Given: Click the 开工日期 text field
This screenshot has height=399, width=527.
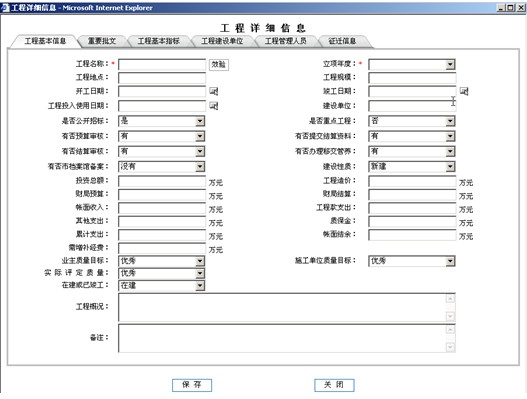Looking at the screenshot, I should coord(162,91).
